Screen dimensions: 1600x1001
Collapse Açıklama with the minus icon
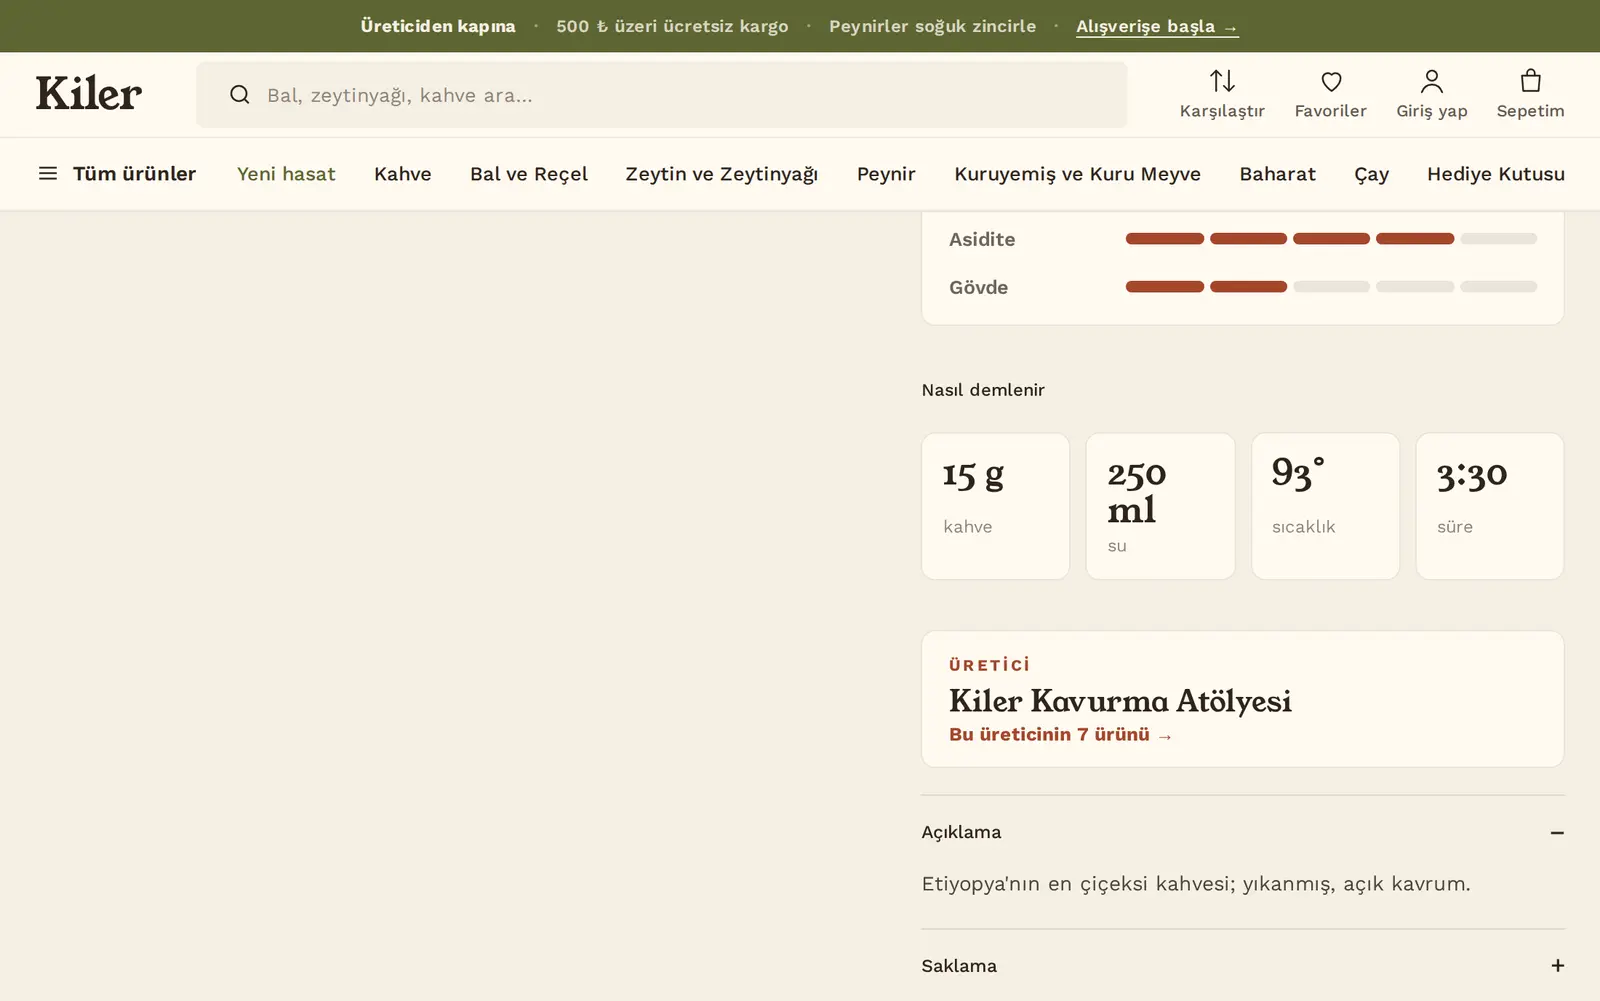[1557, 832]
